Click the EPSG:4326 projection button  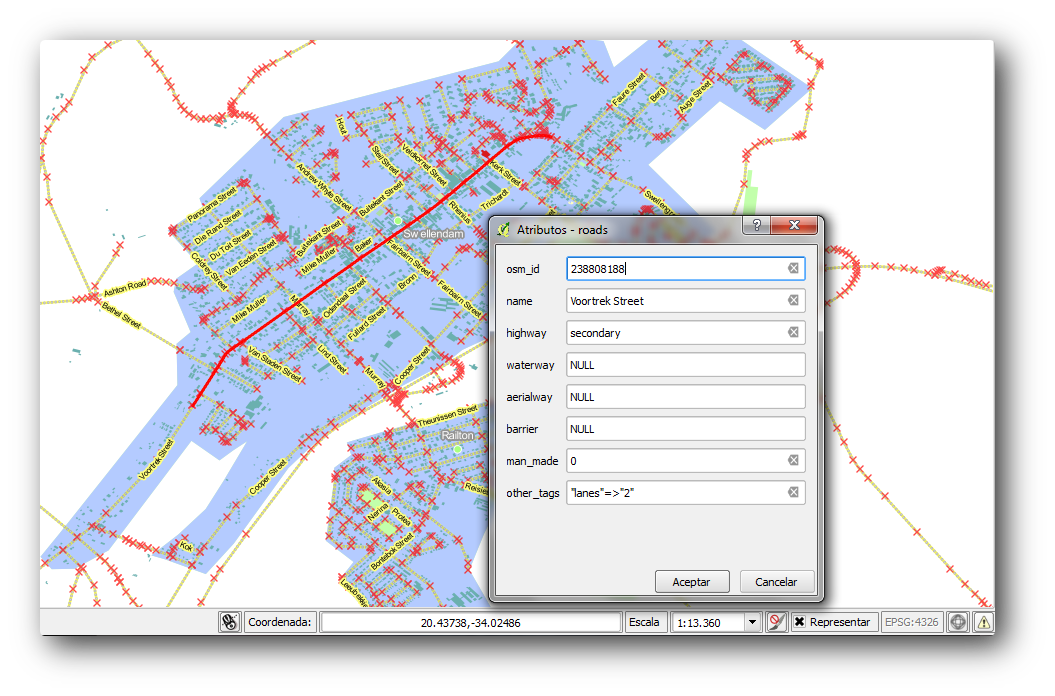click(911, 622)
